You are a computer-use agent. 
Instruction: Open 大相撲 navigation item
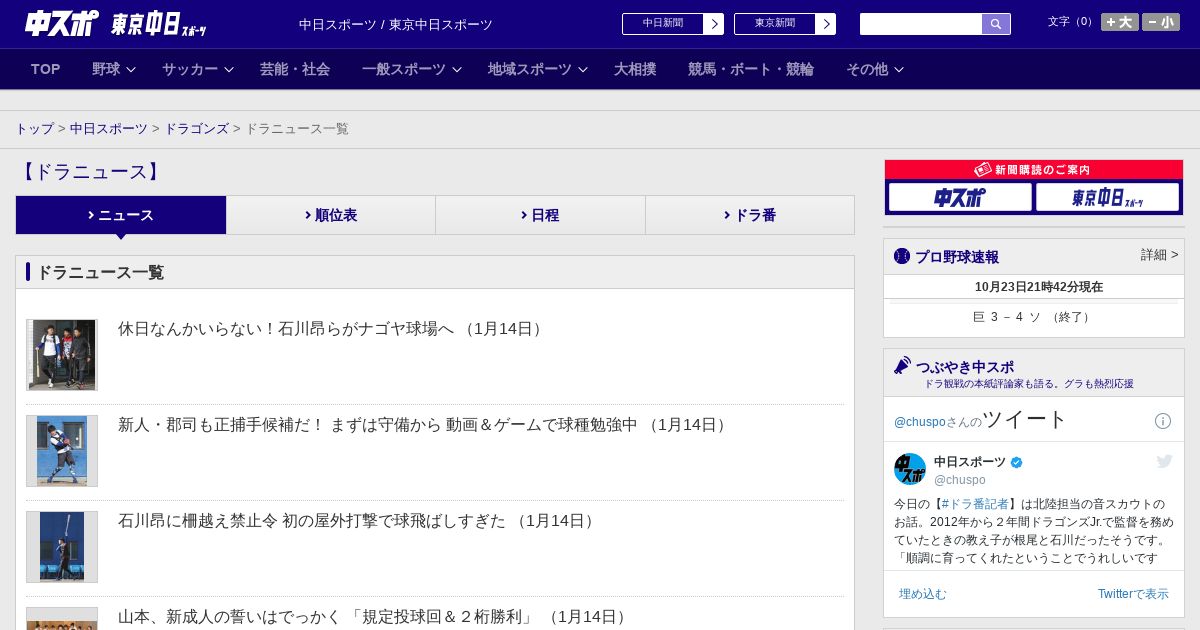tap(635, 69)
